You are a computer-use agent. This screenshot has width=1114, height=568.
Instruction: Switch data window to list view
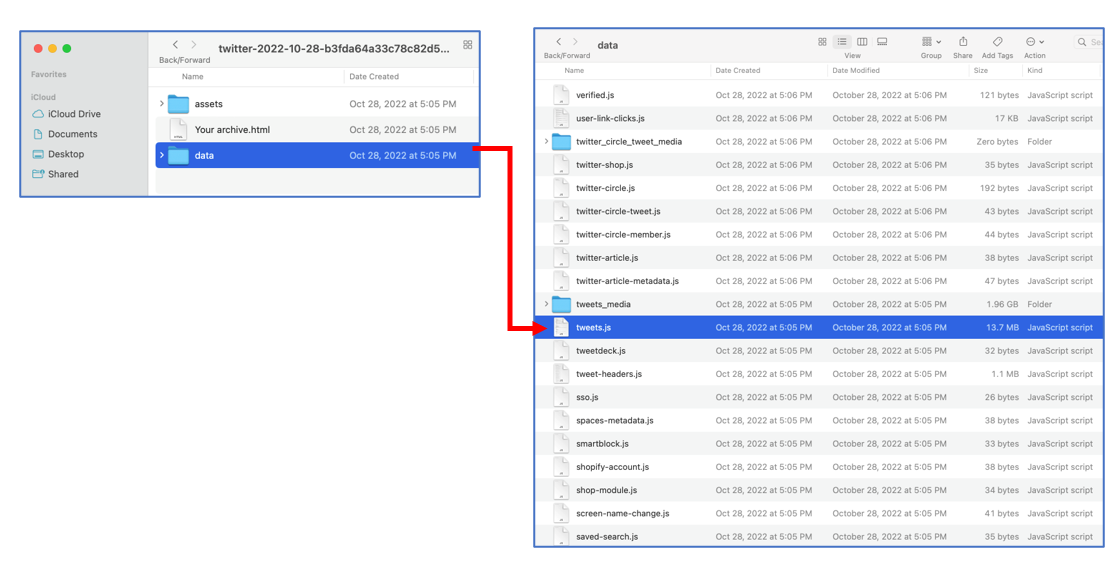click(842, 42)
